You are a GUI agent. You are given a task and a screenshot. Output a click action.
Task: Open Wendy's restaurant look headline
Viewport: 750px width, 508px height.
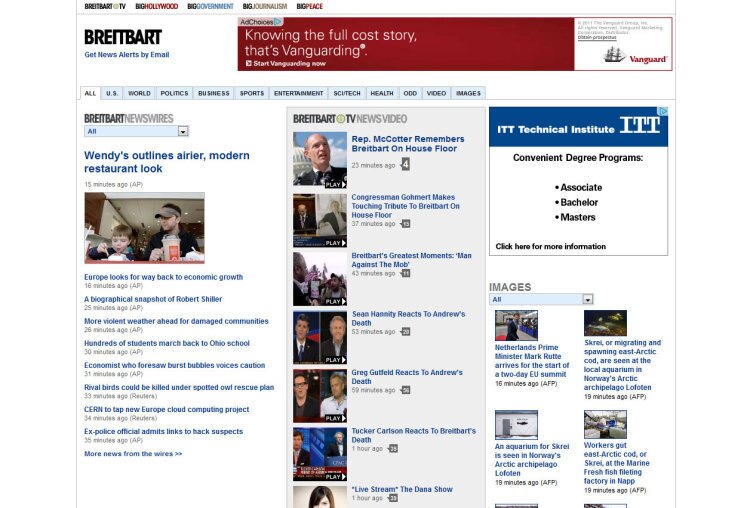click(166, 162)
